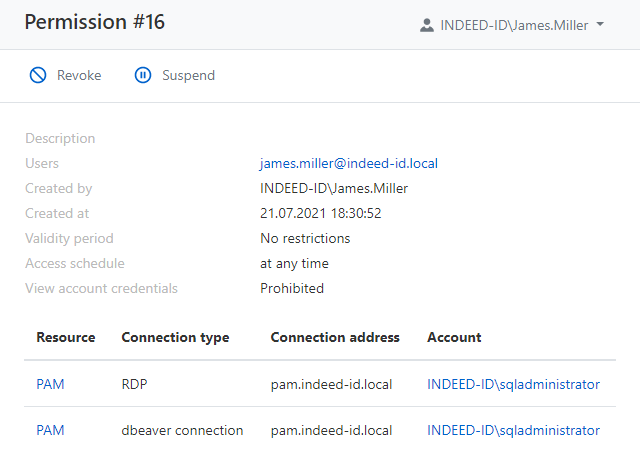This screenshot has width=640, height=471.
Task: Click the Permission #16 page heading
Action: (x=95, y=22)
